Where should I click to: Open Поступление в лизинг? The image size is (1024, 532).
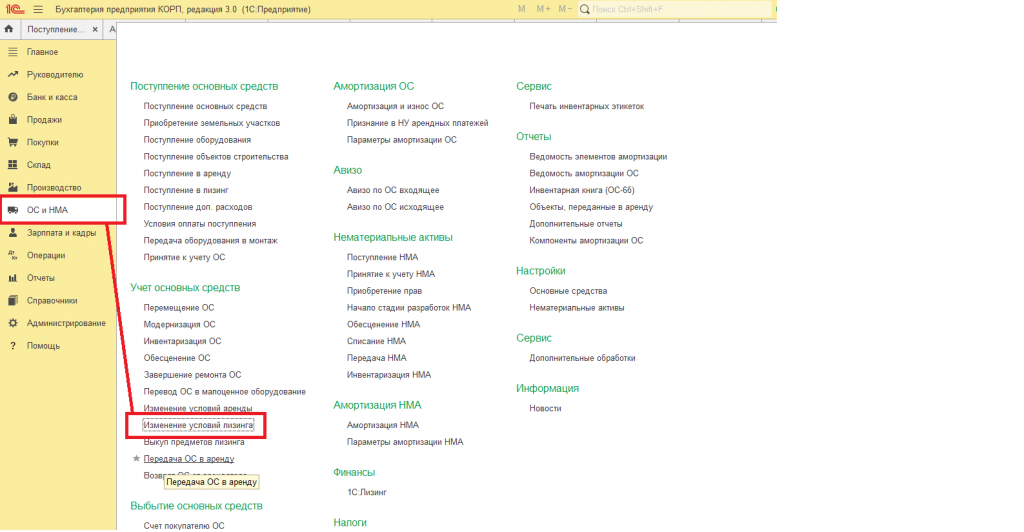186,190
